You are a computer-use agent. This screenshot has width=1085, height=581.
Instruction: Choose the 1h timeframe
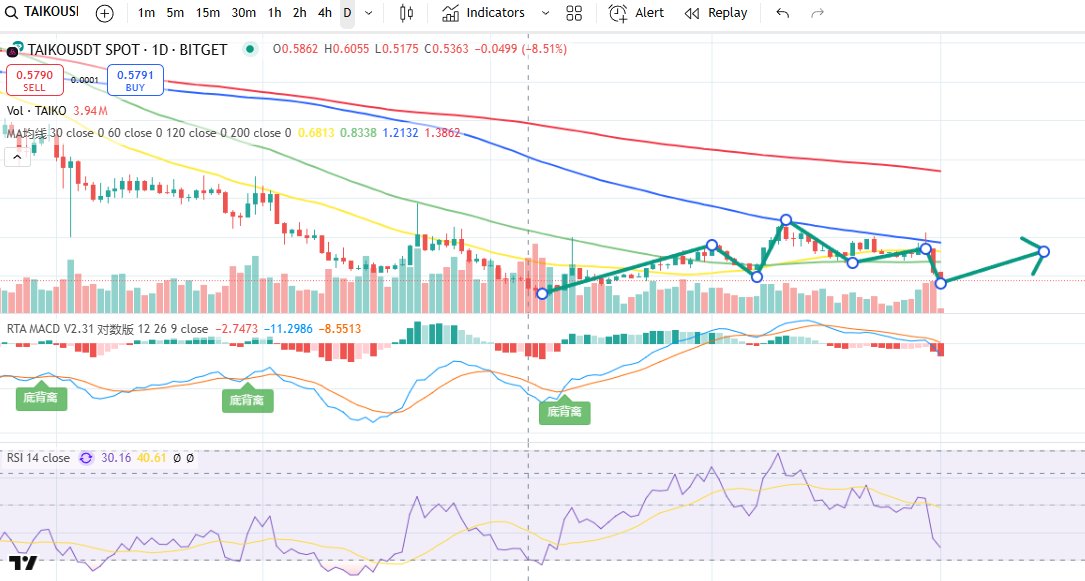(275, 12)
